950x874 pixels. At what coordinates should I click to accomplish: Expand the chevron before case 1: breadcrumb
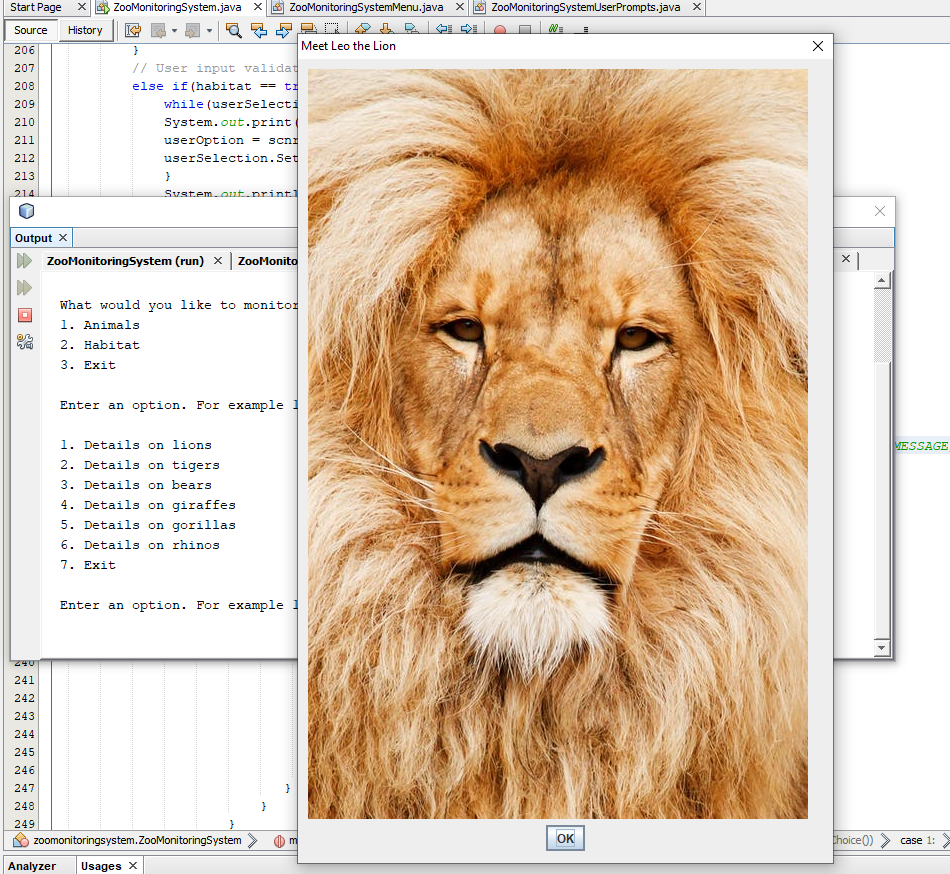click(885, 840)
